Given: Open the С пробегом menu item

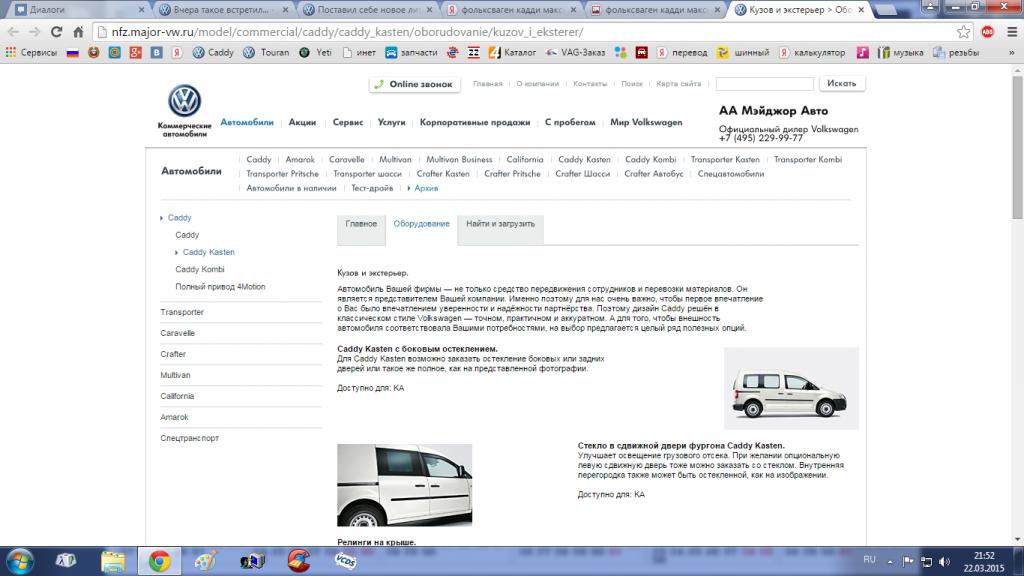Looking at the screenshot, I should (570, 122).
